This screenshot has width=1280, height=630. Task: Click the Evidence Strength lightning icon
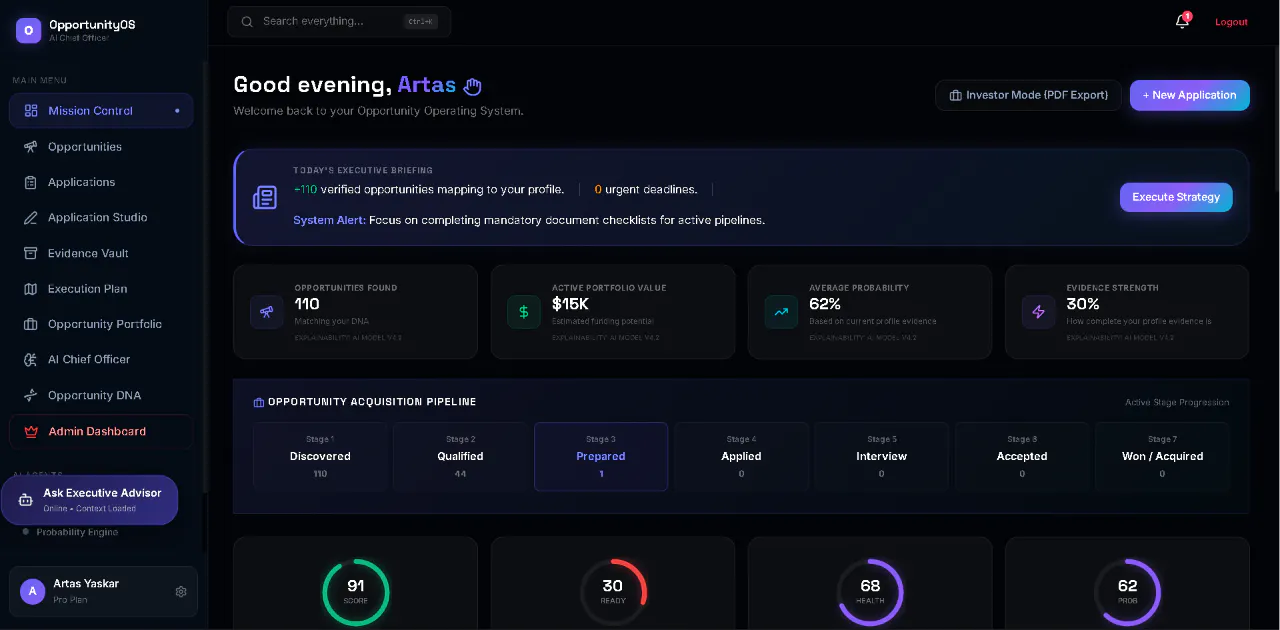point(1038,312)
